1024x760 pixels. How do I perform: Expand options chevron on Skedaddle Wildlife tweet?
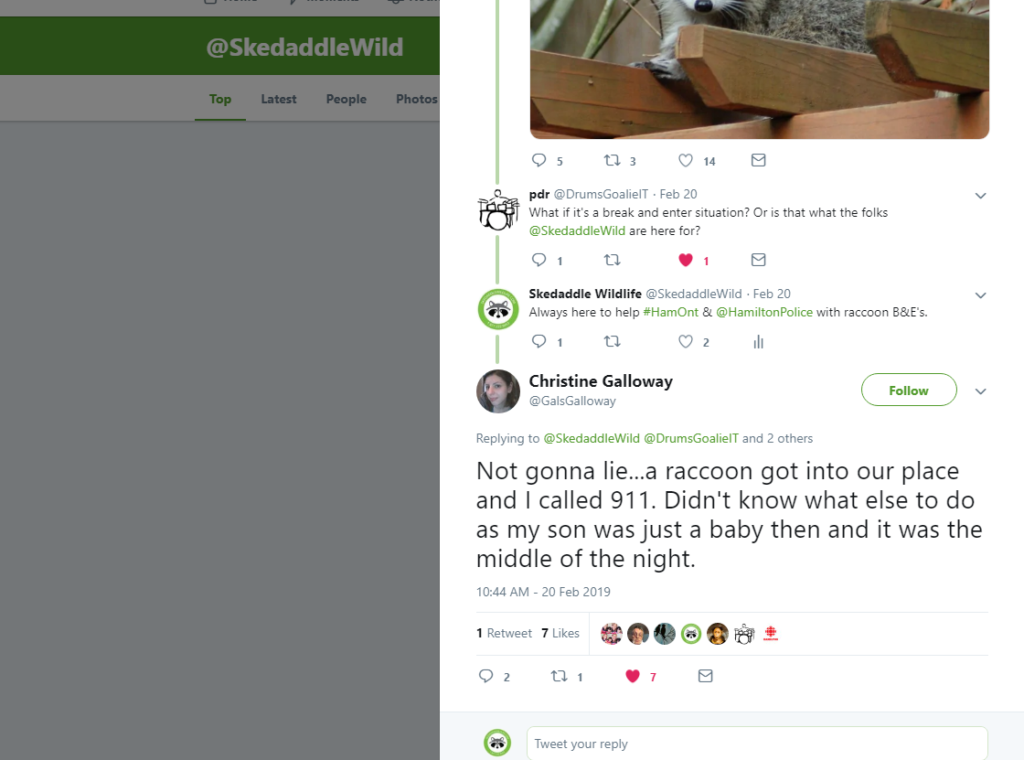(x=980, y=295)
